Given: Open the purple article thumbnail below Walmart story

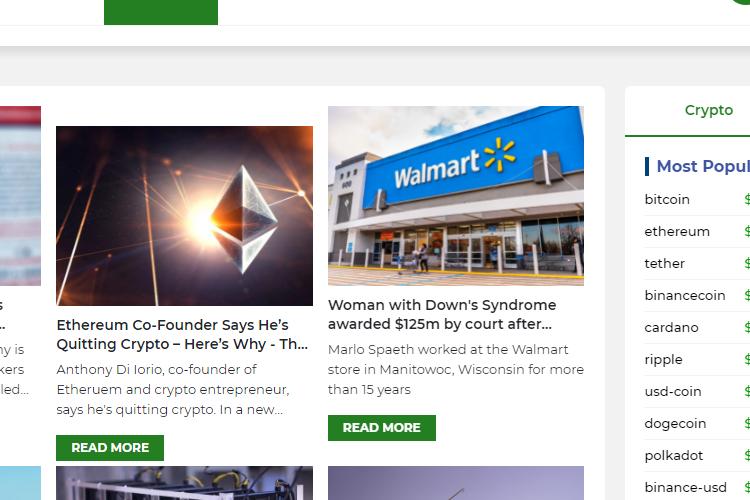Looking at the screenshot, I should point(456,483).
